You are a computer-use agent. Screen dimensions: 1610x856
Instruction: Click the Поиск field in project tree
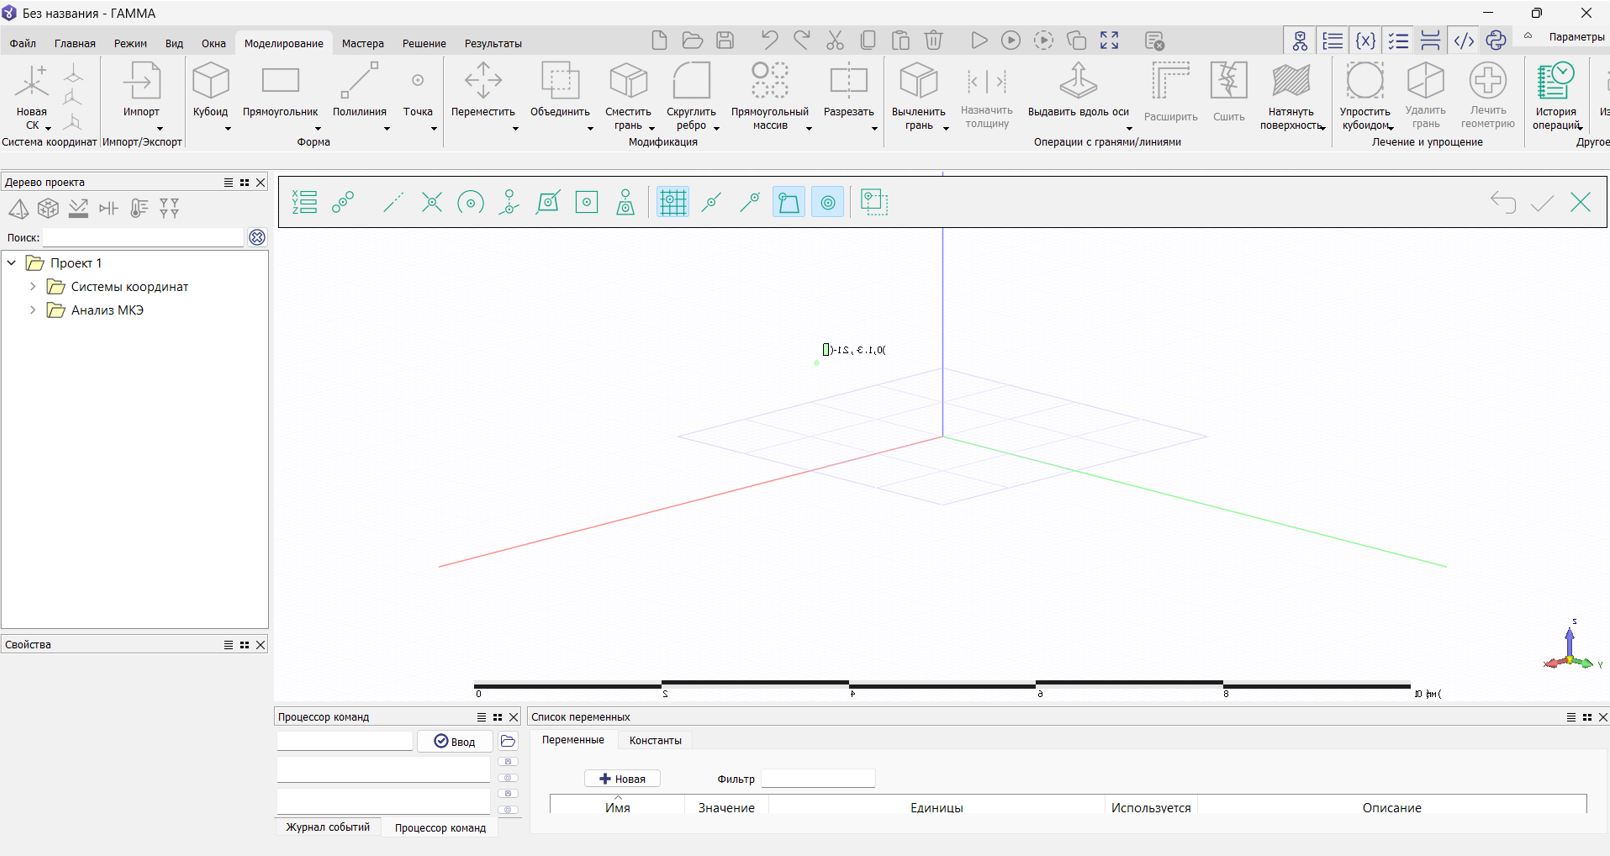coord(143,238)
